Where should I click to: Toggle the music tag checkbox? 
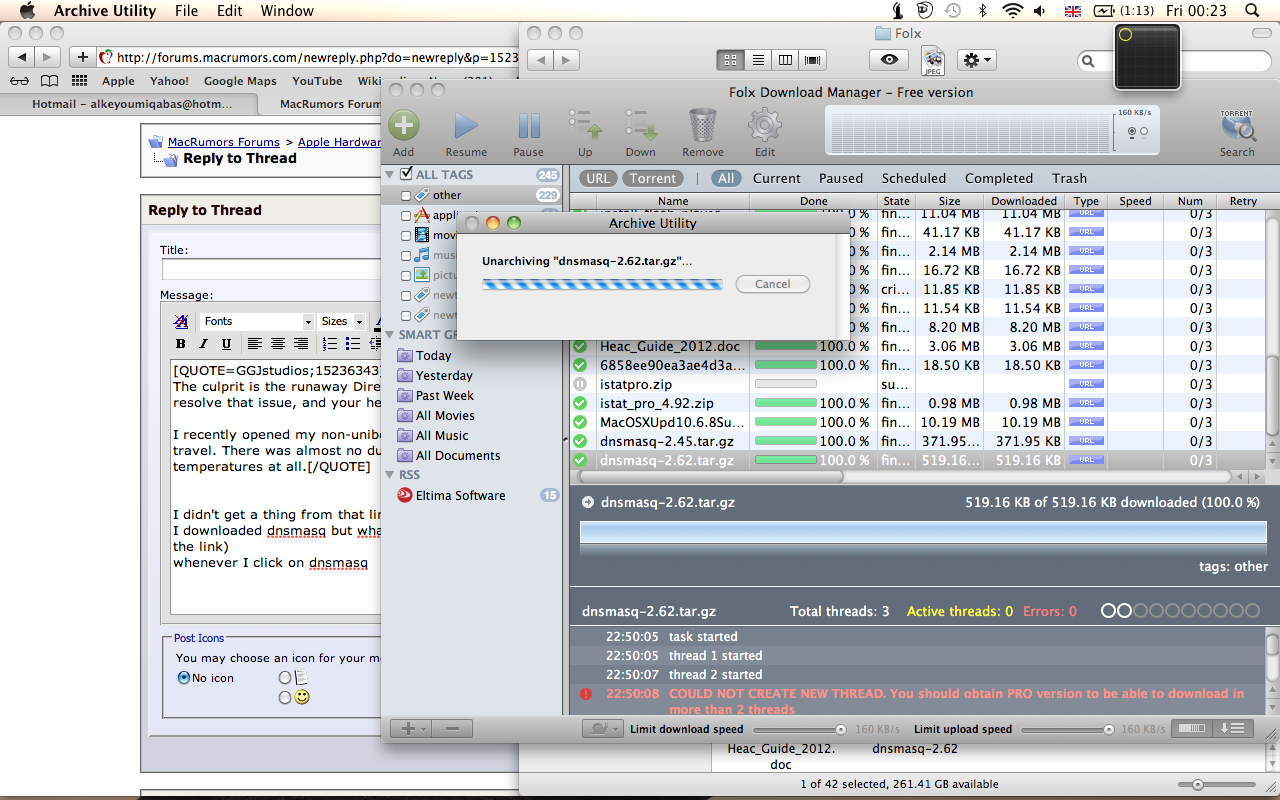[406, 255]
